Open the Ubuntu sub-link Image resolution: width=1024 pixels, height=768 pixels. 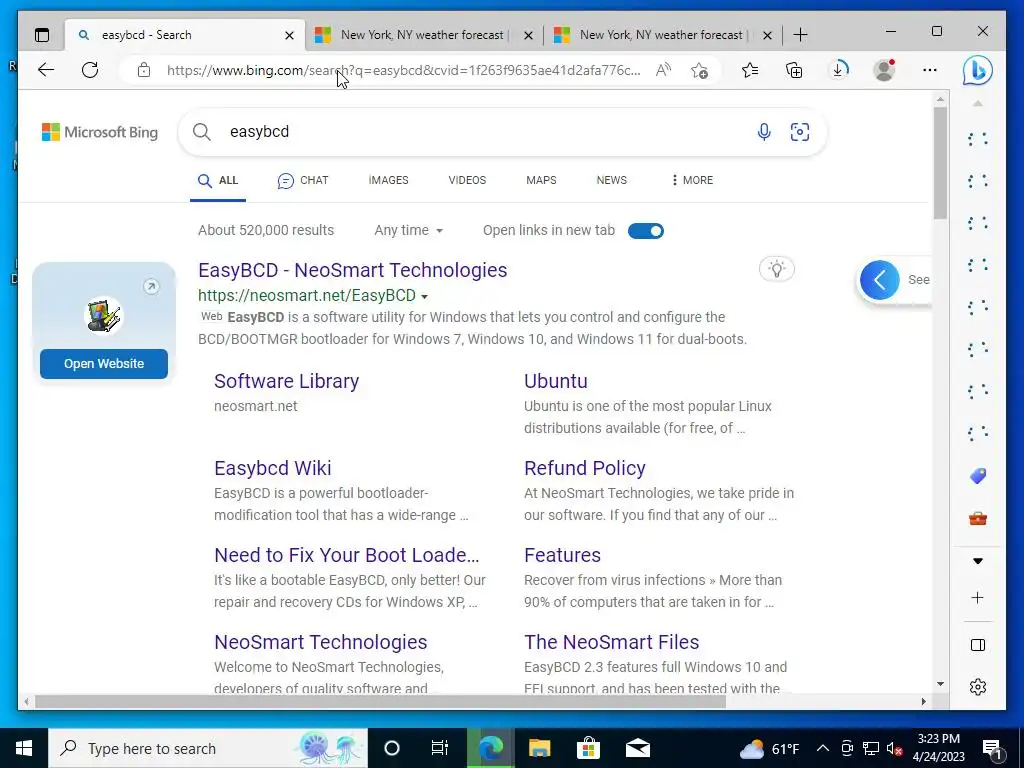pyautogui.click(x=556, y=381)
